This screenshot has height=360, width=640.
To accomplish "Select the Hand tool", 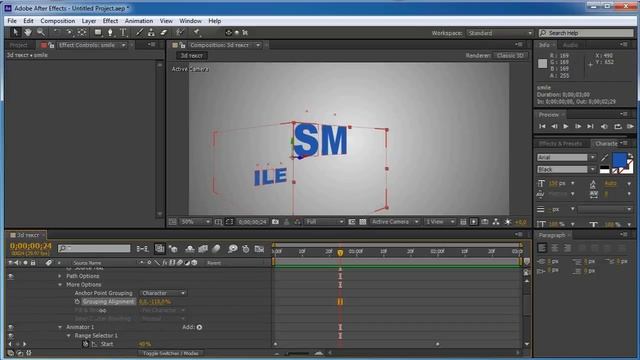I will point(28,32).
